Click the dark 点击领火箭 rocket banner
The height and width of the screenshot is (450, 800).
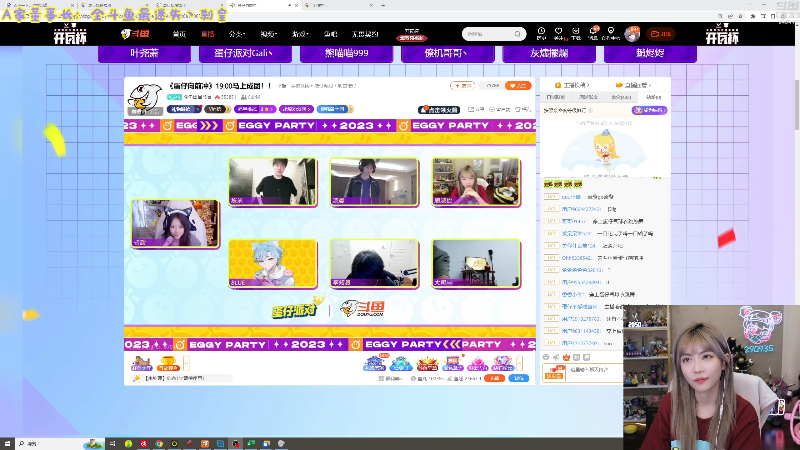(439, 110)
